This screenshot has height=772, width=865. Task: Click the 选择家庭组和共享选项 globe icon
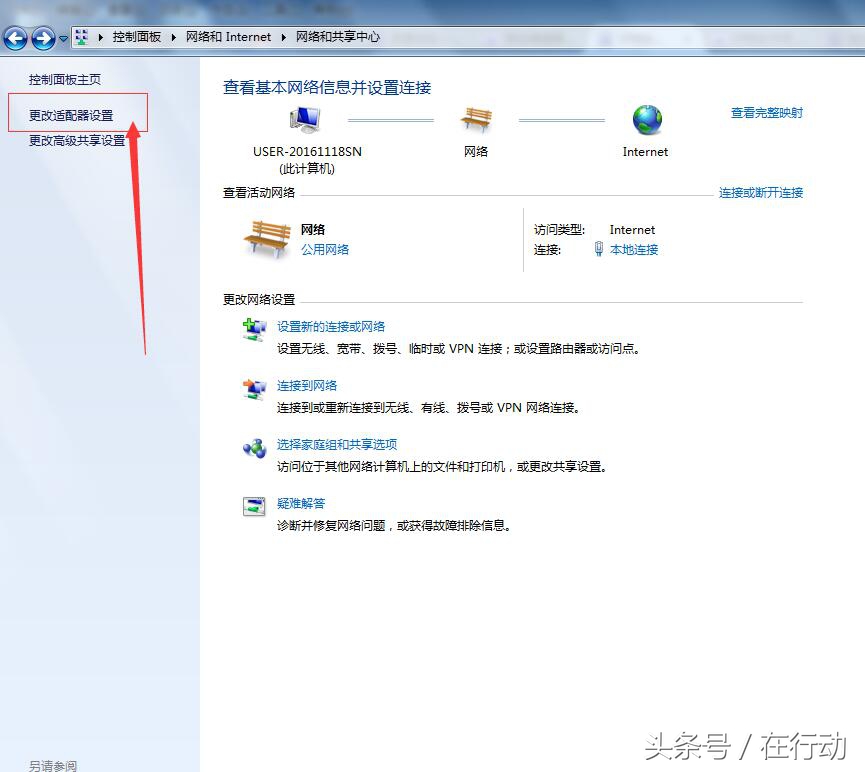click(x=253, y=446)
